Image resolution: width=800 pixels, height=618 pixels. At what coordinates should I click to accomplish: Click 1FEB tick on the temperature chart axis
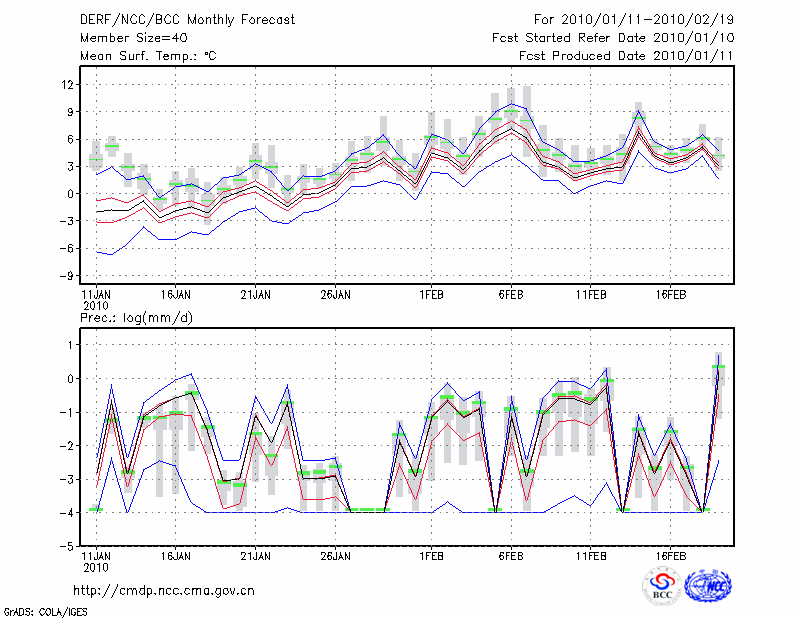coord(431,295)
